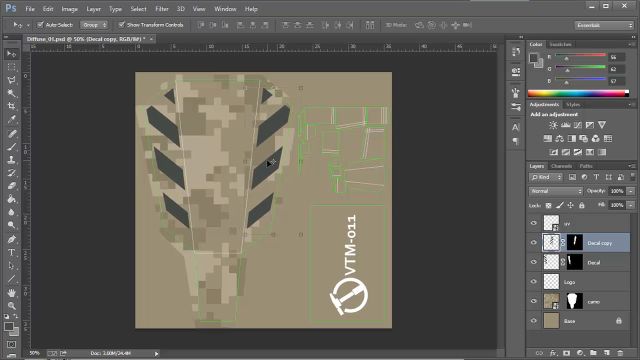This screenshot has height=360, width=640.
Task: Select the Lasso tool
Action: 11,80
